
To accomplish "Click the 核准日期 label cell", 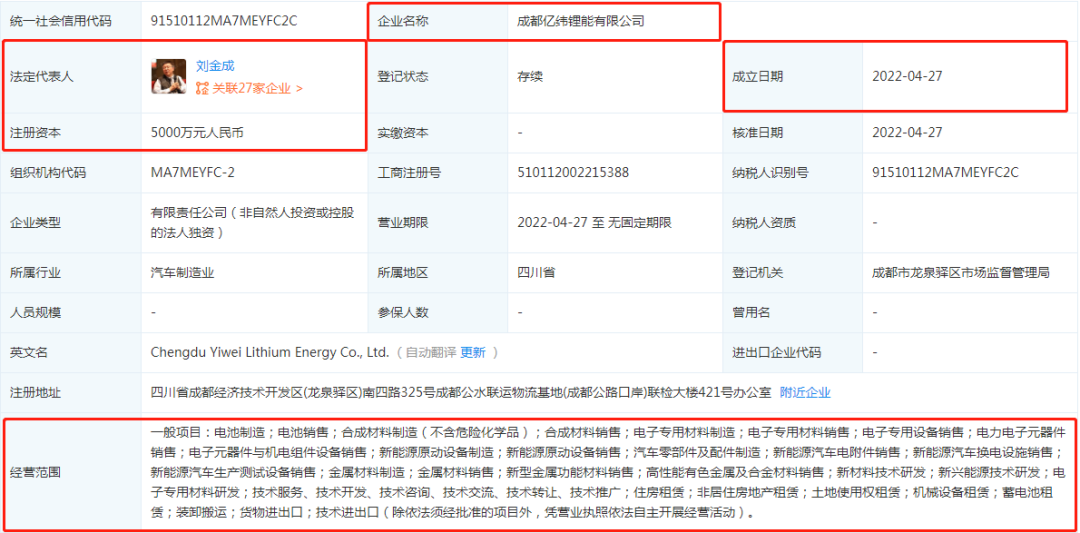I will point(792,132).
